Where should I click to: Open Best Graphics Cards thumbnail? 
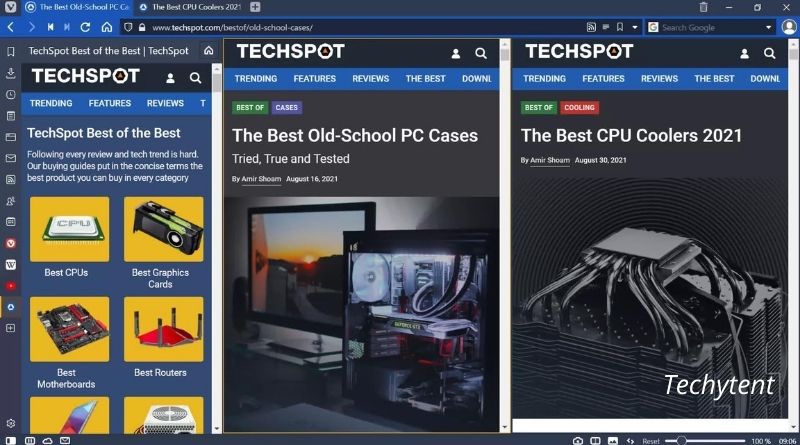(x=163, y=229)
